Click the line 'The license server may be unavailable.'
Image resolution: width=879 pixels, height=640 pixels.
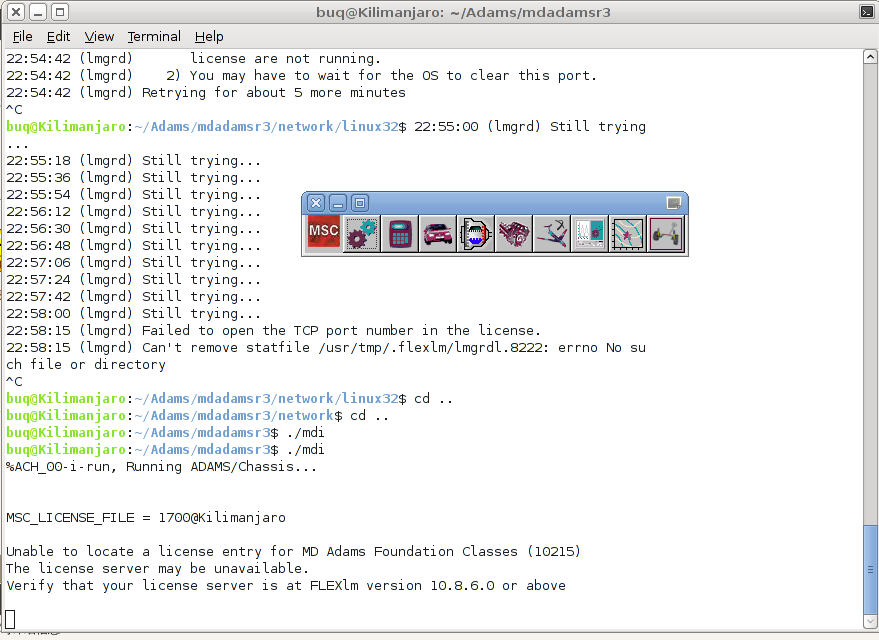pos(158,568)
